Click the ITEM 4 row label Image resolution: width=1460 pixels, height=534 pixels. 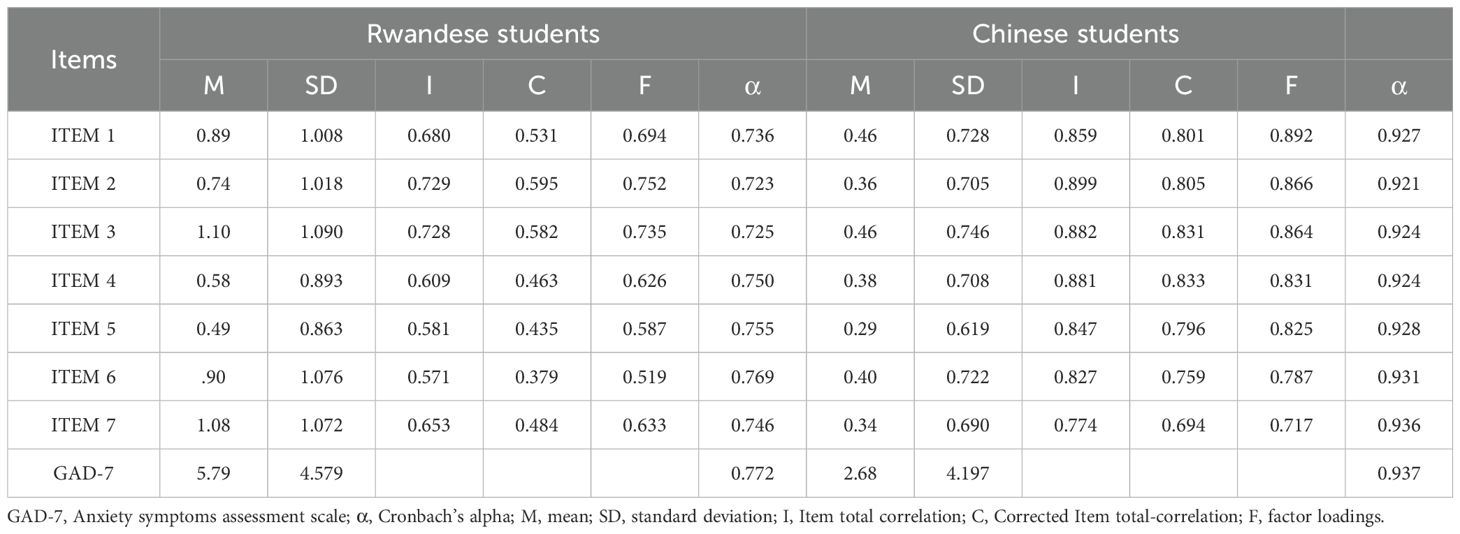[84, 281]
